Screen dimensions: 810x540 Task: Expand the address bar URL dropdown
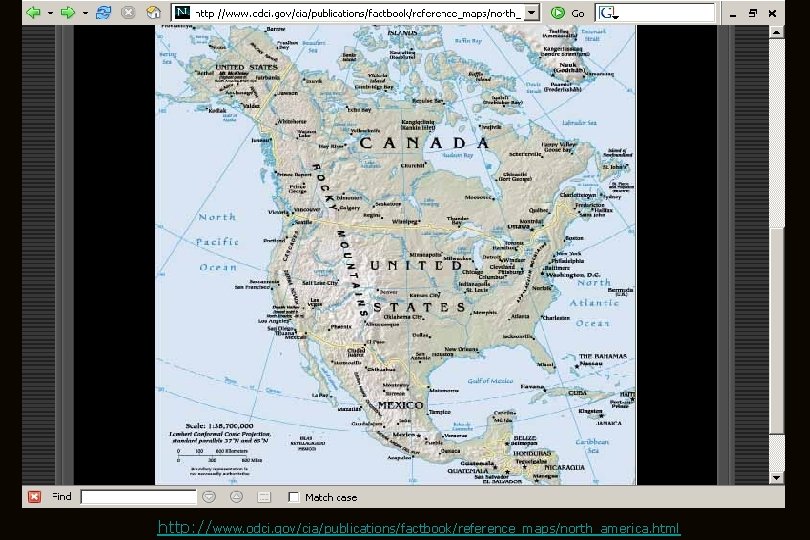[532, 13]
